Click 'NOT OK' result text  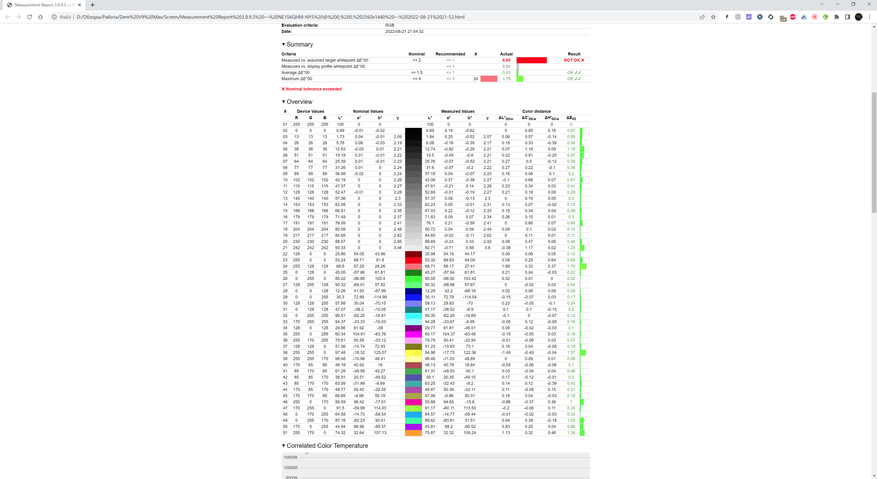(574, 60)
